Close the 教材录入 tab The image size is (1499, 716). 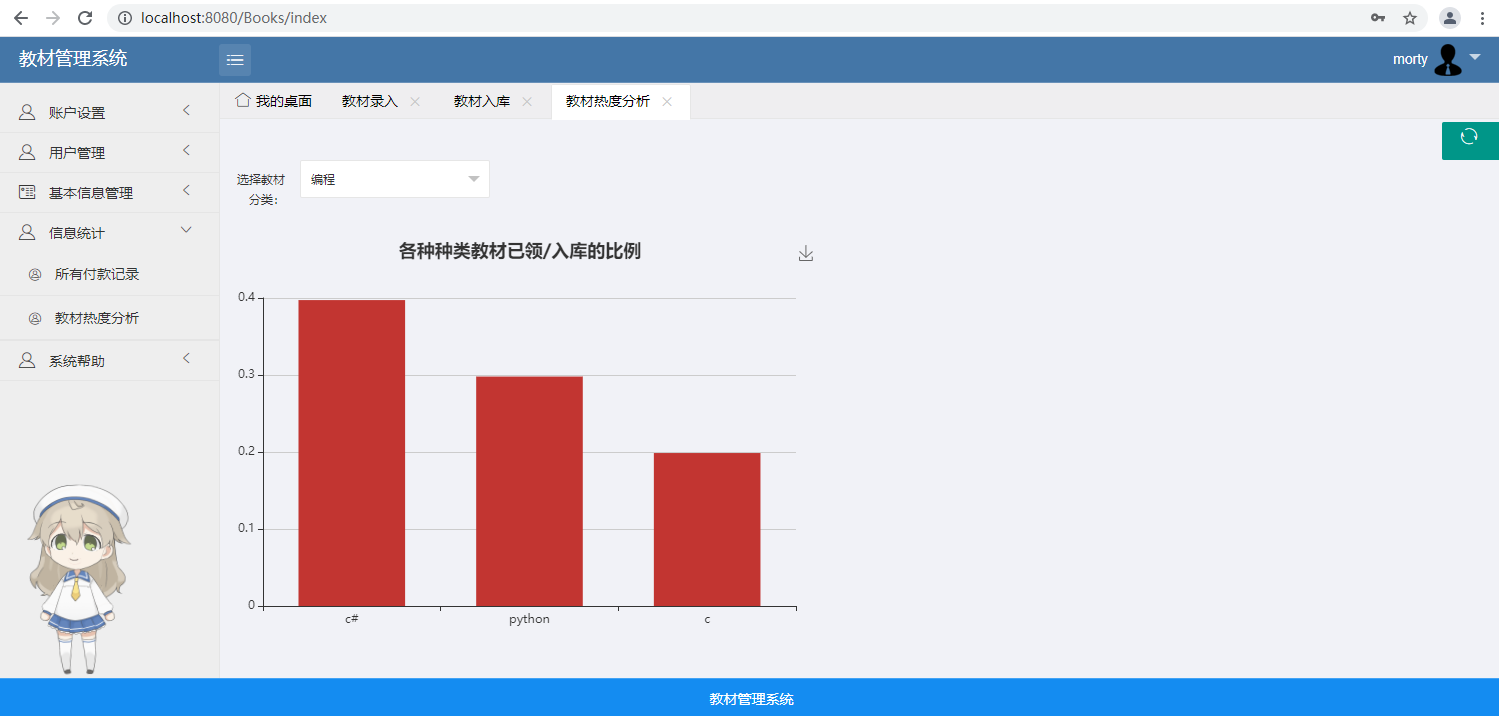[415, 101]
